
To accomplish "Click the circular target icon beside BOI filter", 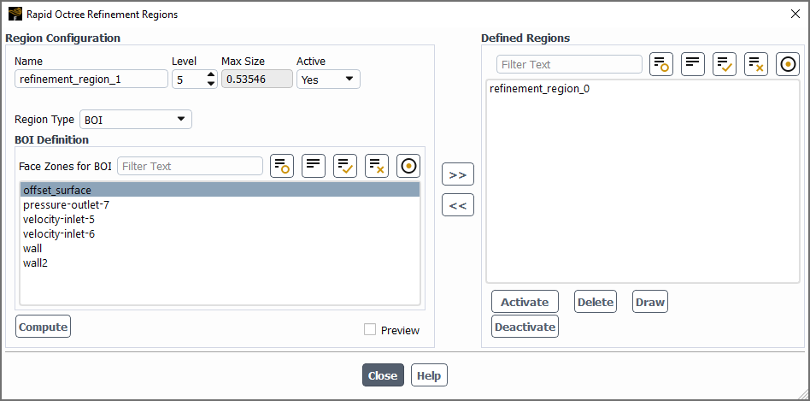I will coord(408,166).
